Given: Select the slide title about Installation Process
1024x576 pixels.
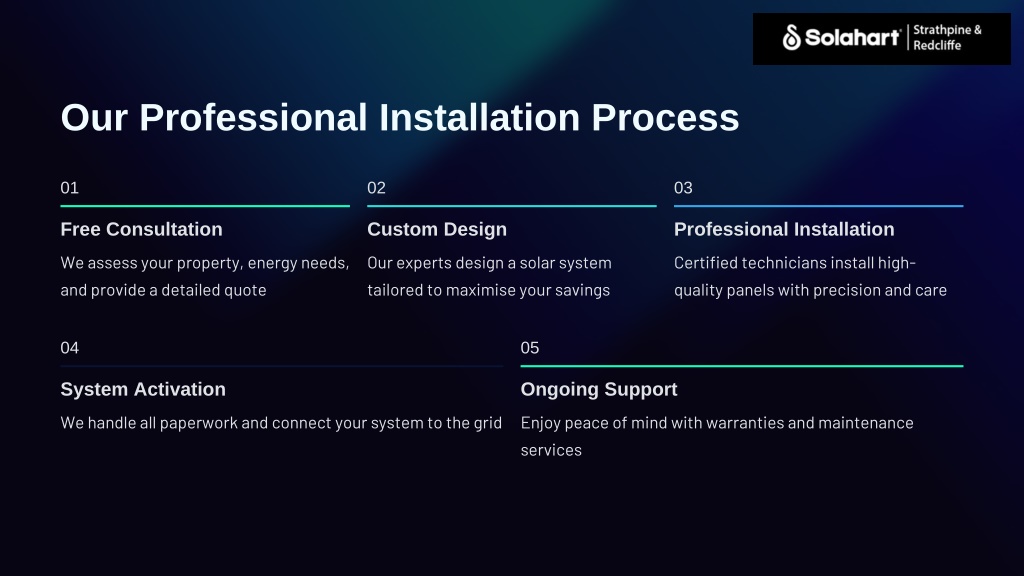Looking at the screenshot, I should [399, 118].
